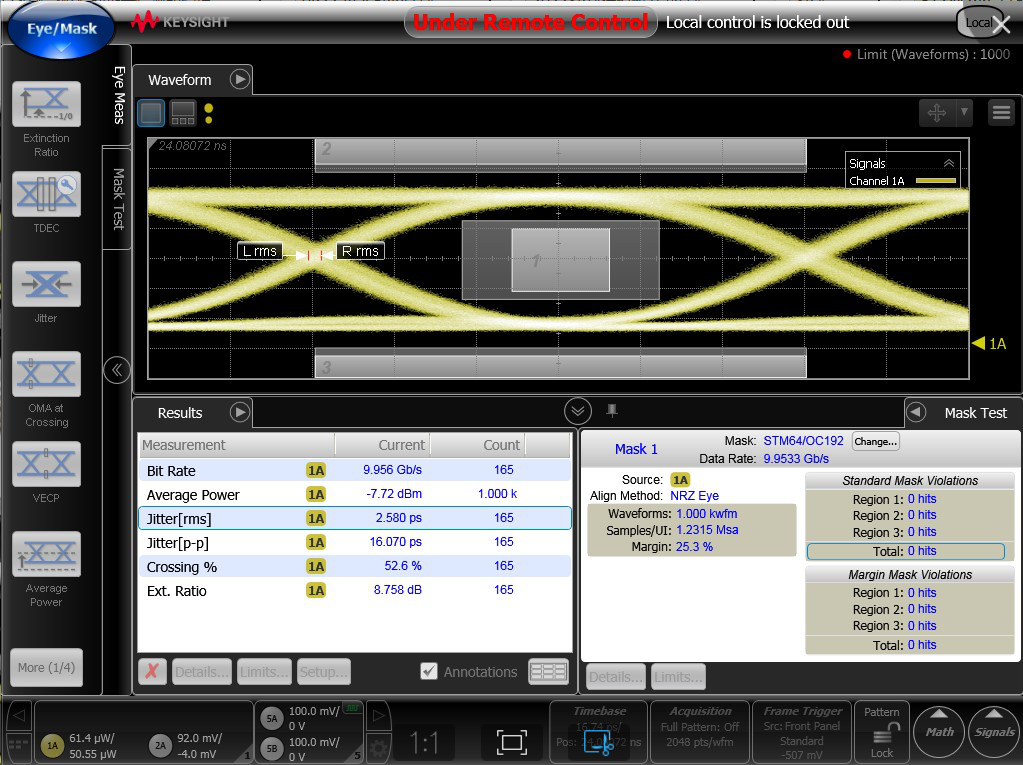The width and height of the screenshot is (1023, 765).
Task: Collapse the Signals legend box
Action: click(948, 163)
